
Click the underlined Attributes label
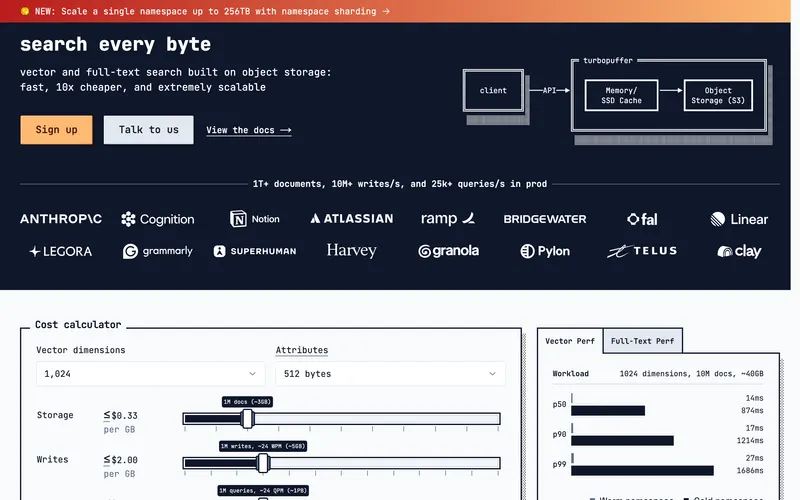[302, 350]
